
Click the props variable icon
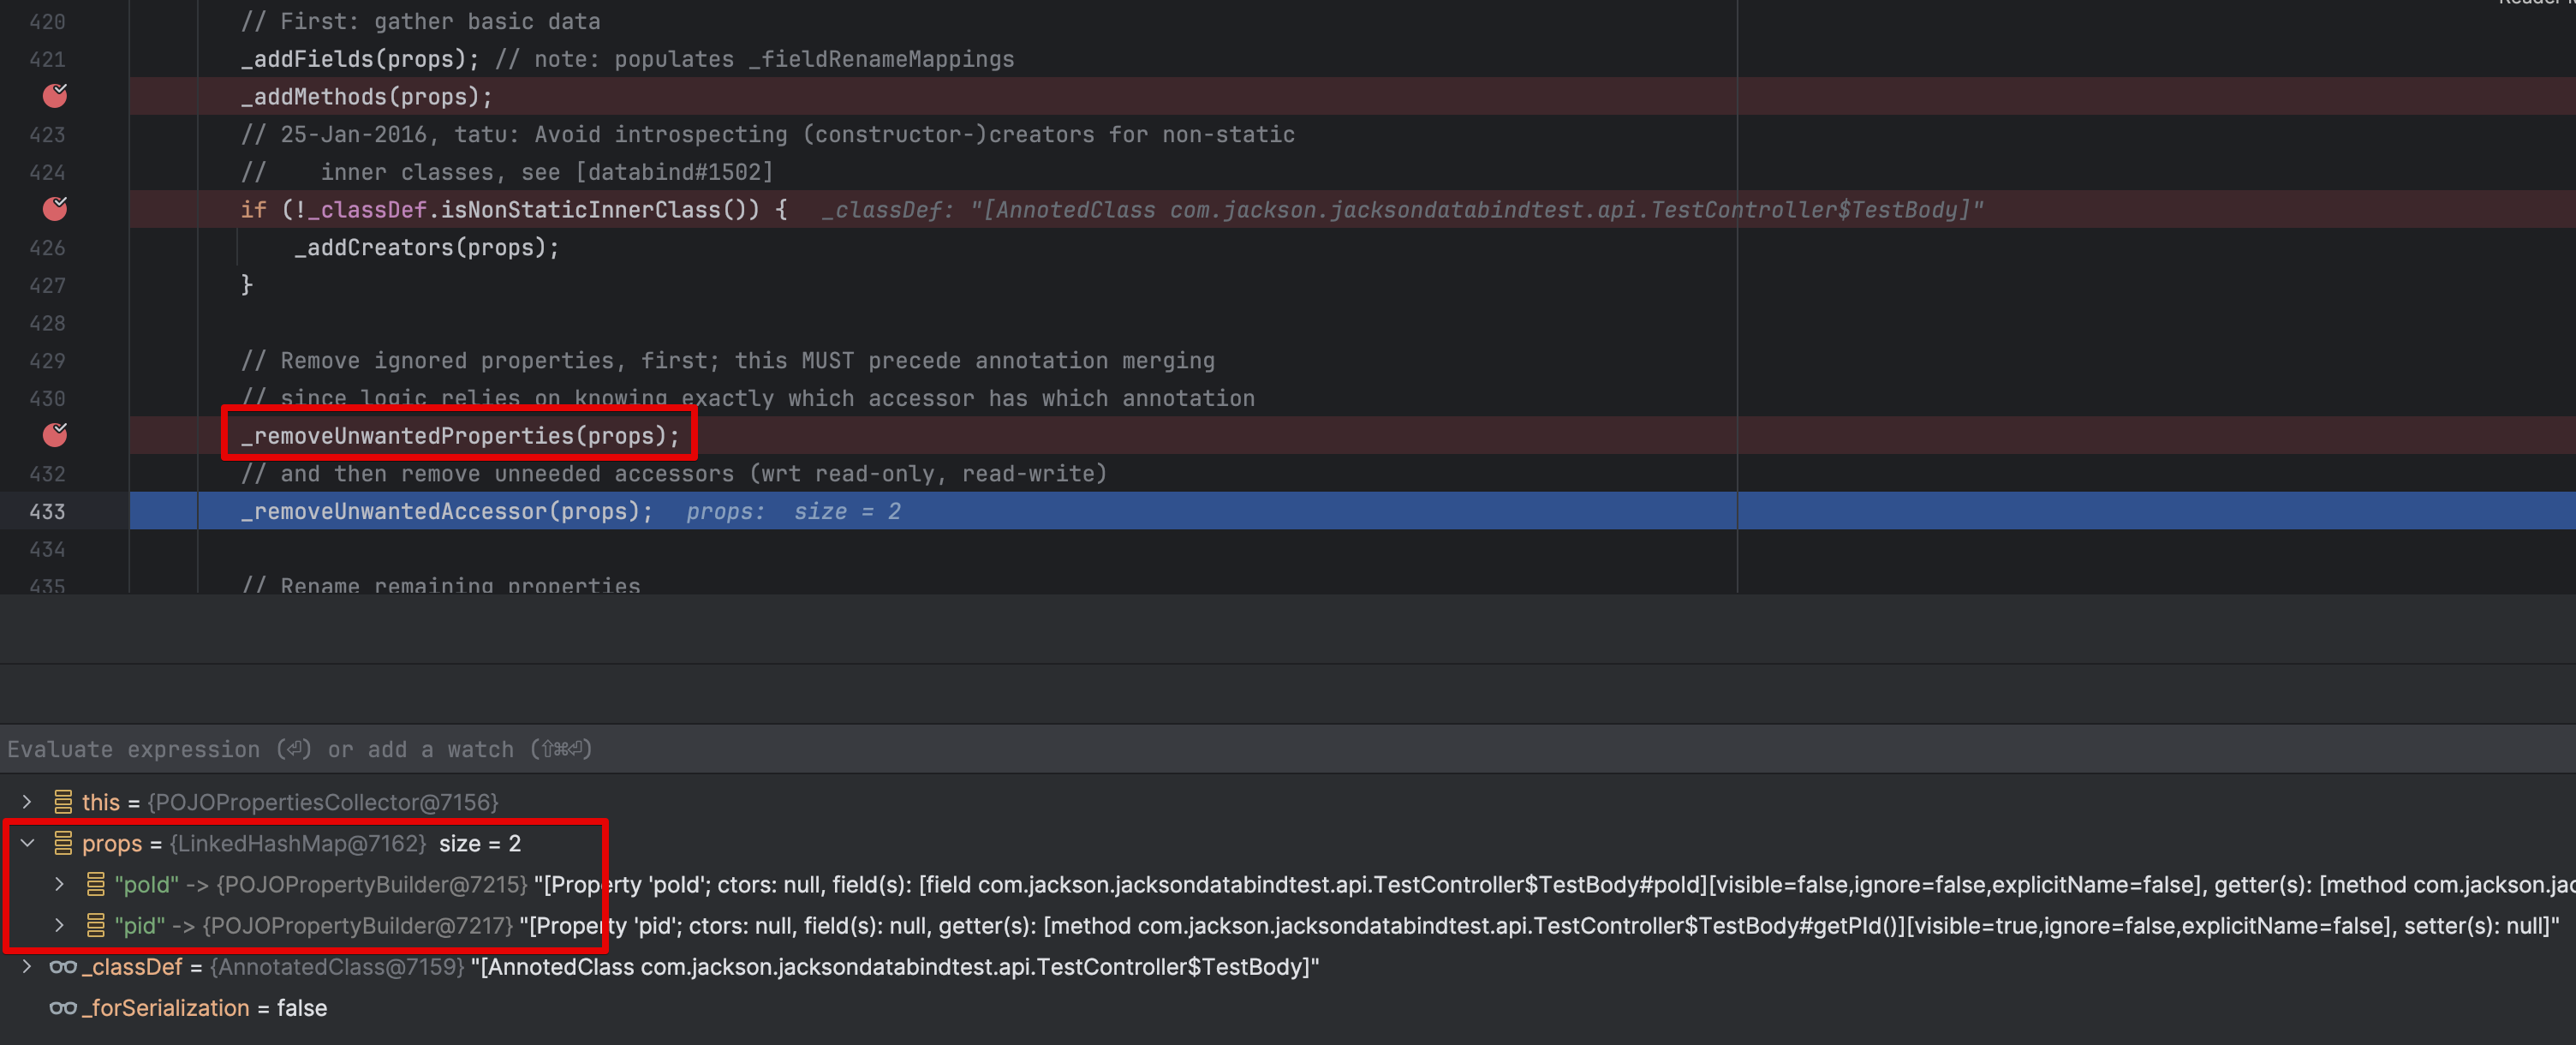coord(63,843)
